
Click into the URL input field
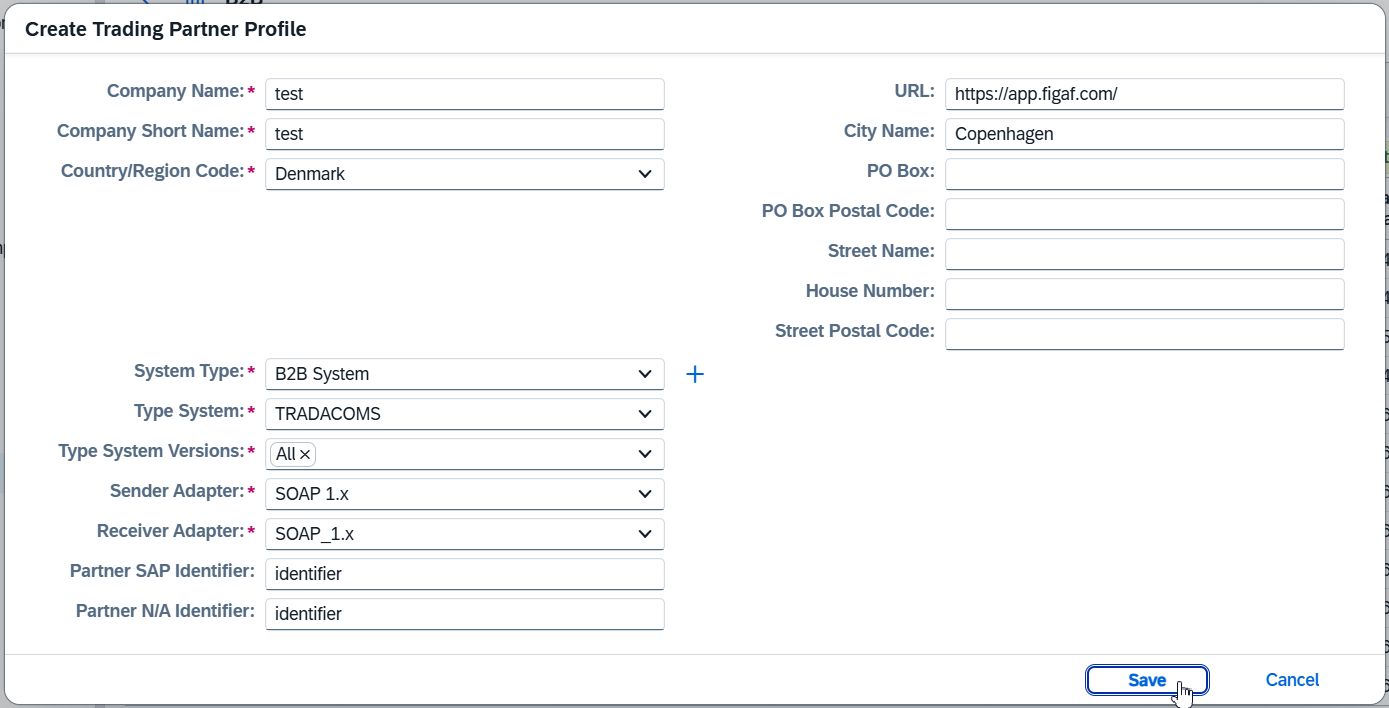pyautogui.click(x=1144, y=94)
